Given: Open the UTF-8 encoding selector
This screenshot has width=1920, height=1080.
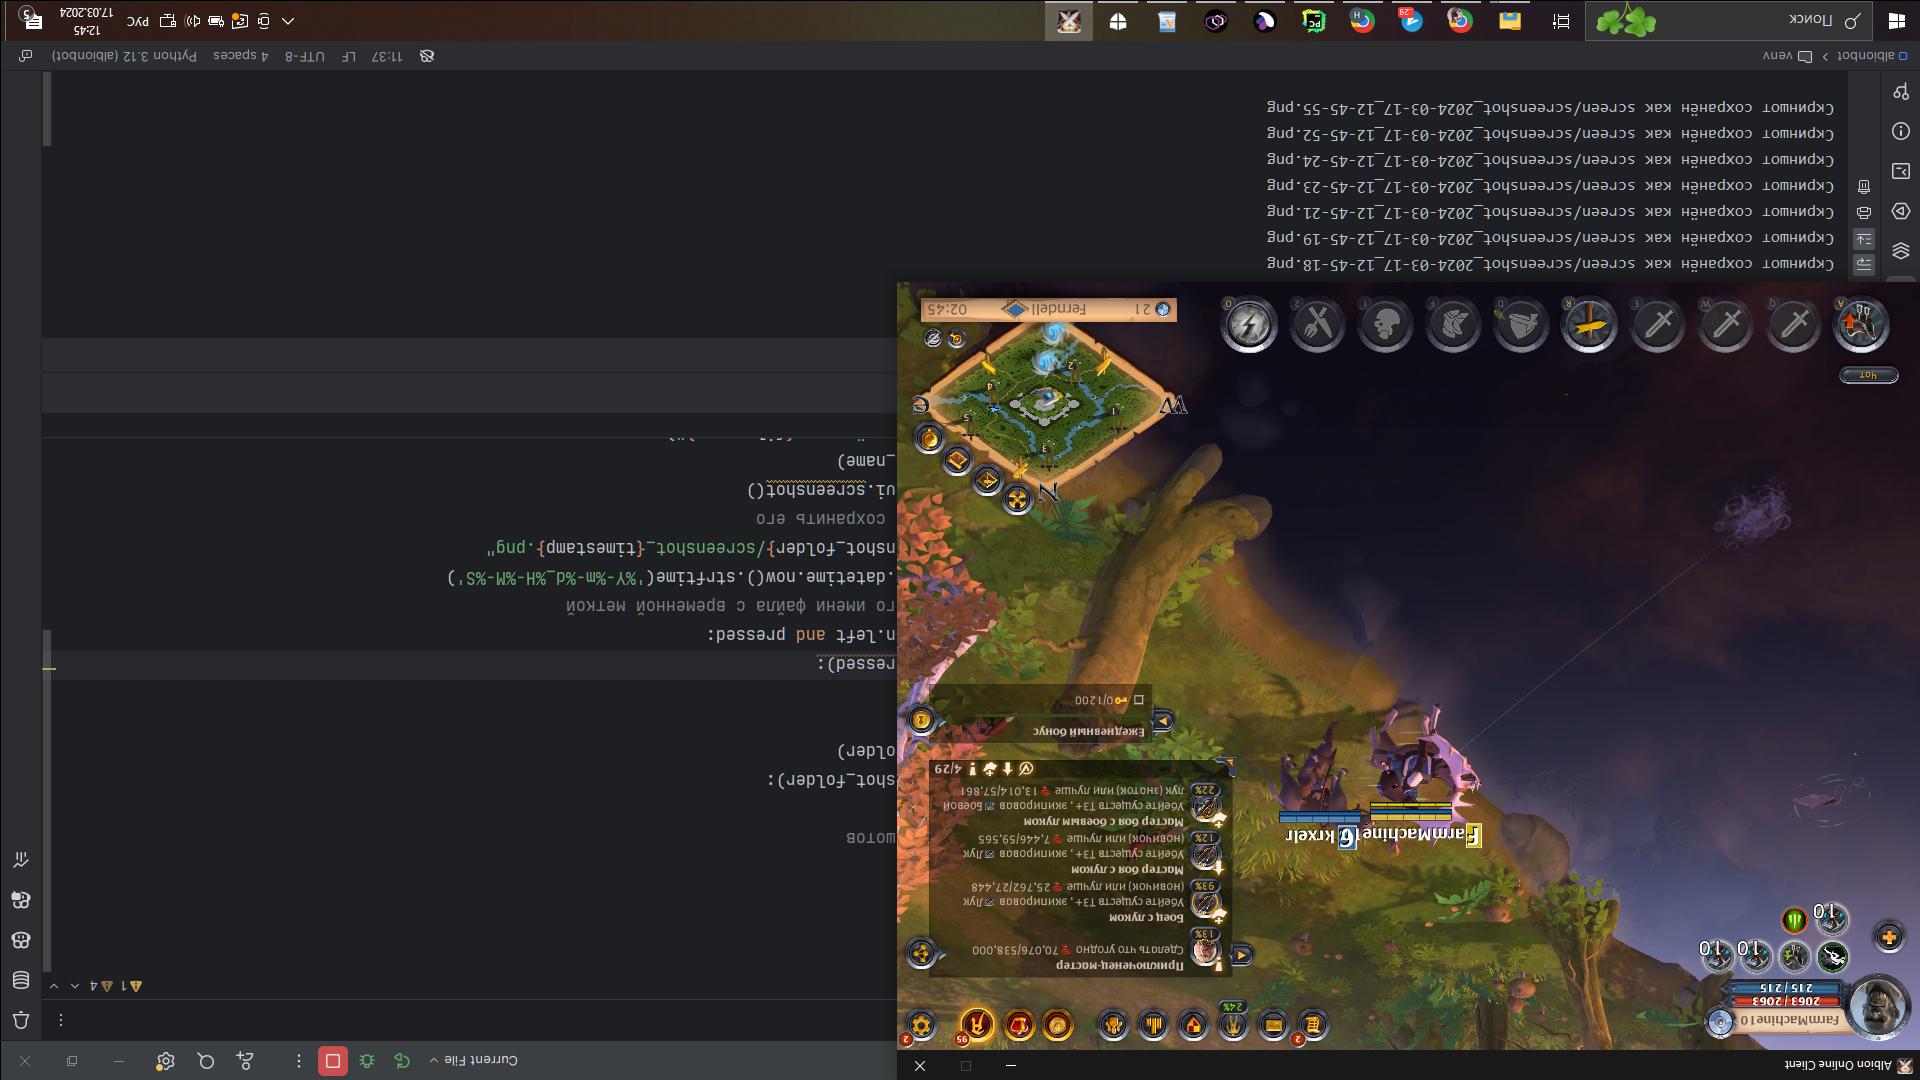Looking at the screenshot, I should (305, 56).
